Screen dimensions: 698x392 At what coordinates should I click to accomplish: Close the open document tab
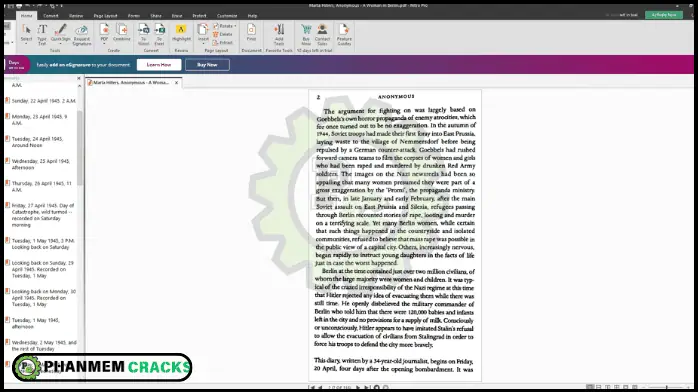click(x=177, y=83)
